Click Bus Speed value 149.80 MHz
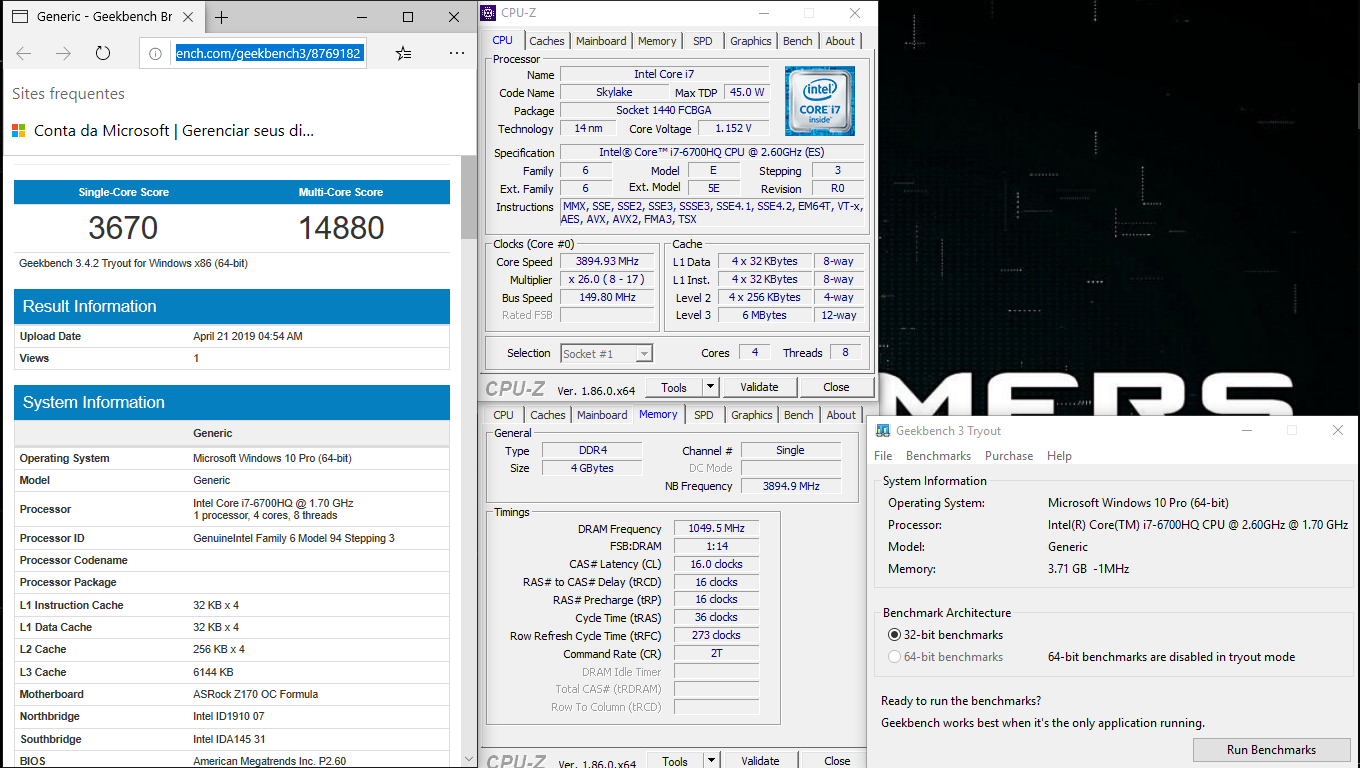Viewport: 1360px width, 768px height. coord(607,297)
